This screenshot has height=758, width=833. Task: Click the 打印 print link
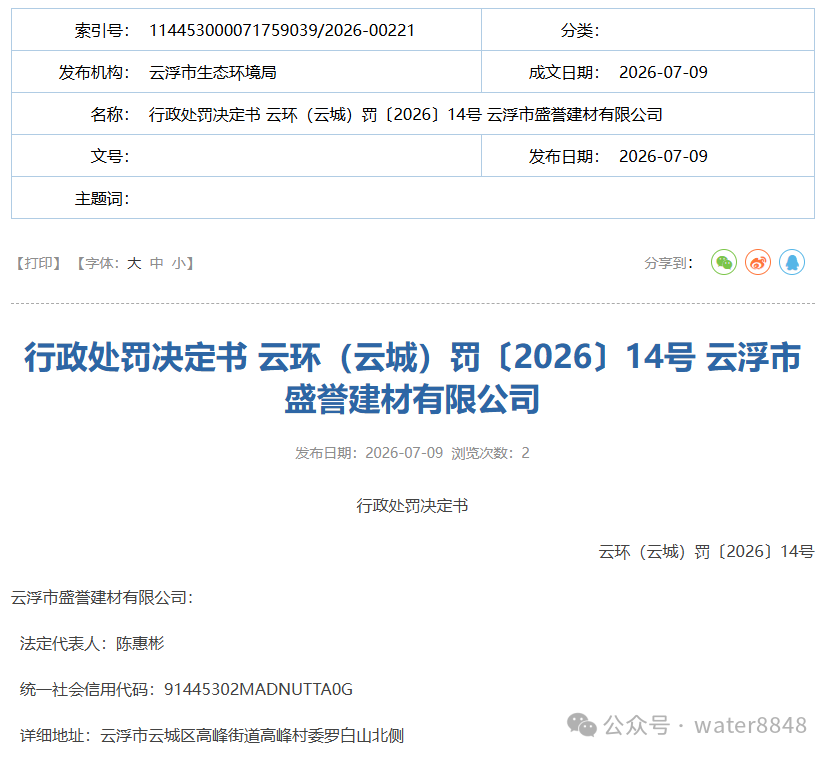(x=38, y=263)
